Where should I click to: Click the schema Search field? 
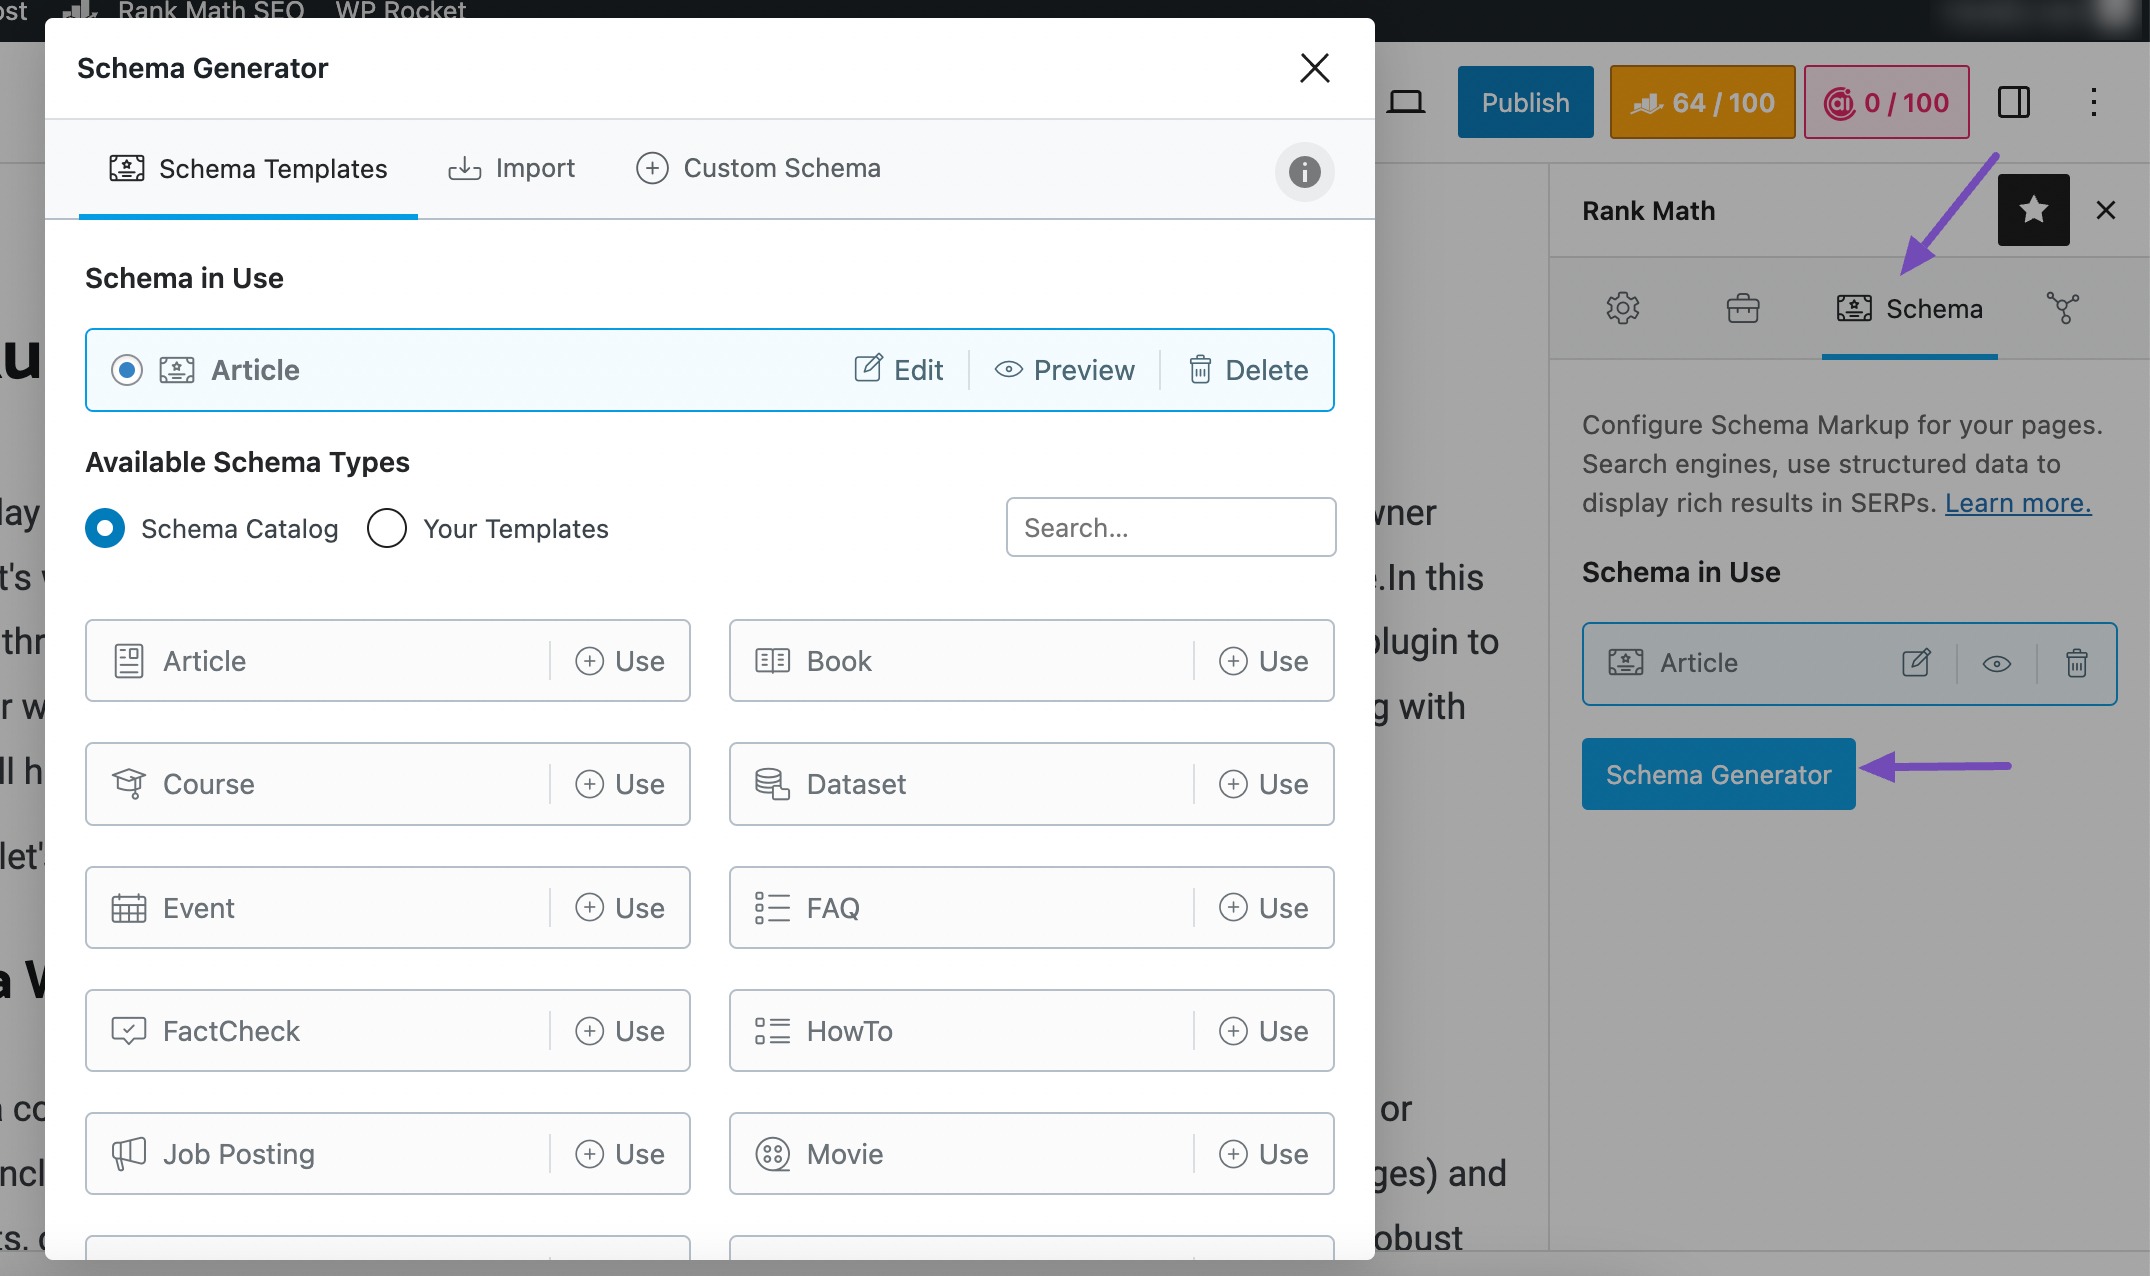tap(1171, 527)
